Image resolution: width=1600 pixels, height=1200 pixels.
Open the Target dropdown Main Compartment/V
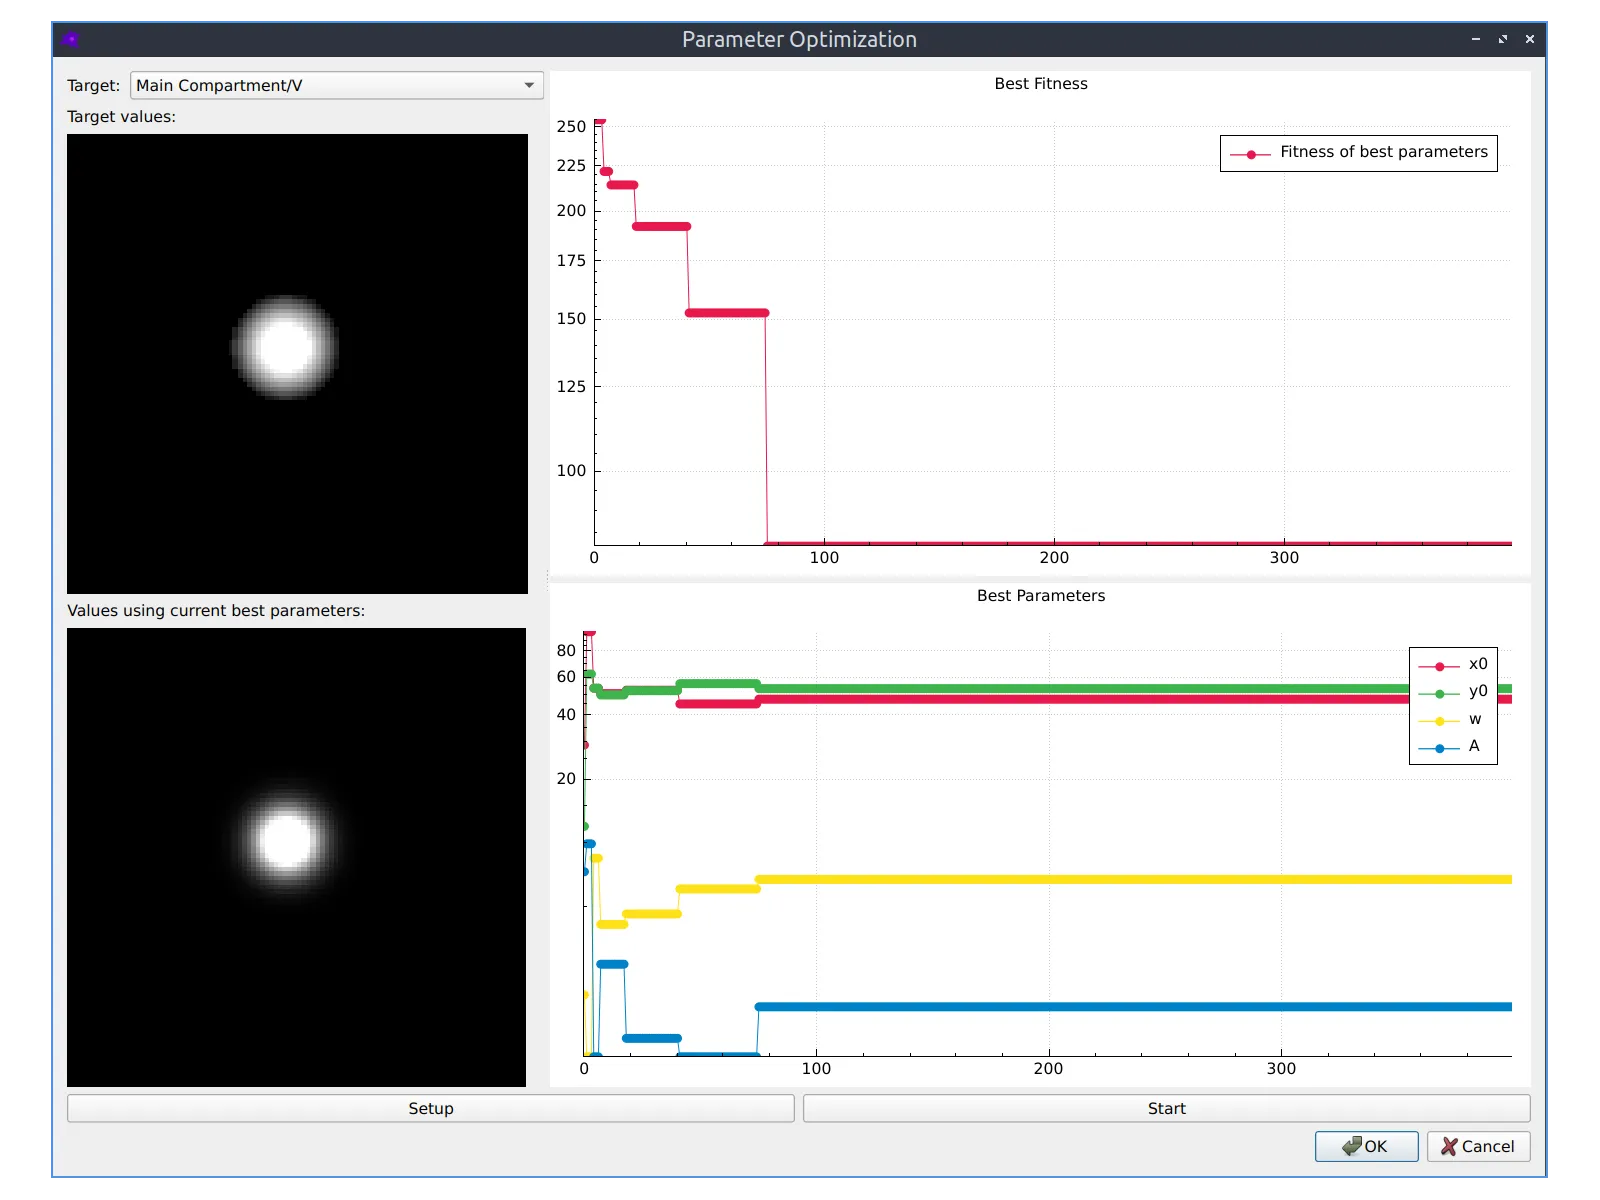pos(337,85)
